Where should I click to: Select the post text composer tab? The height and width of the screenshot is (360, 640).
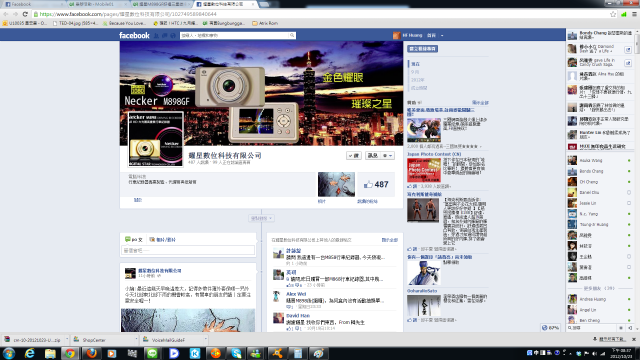click(134, 240)
